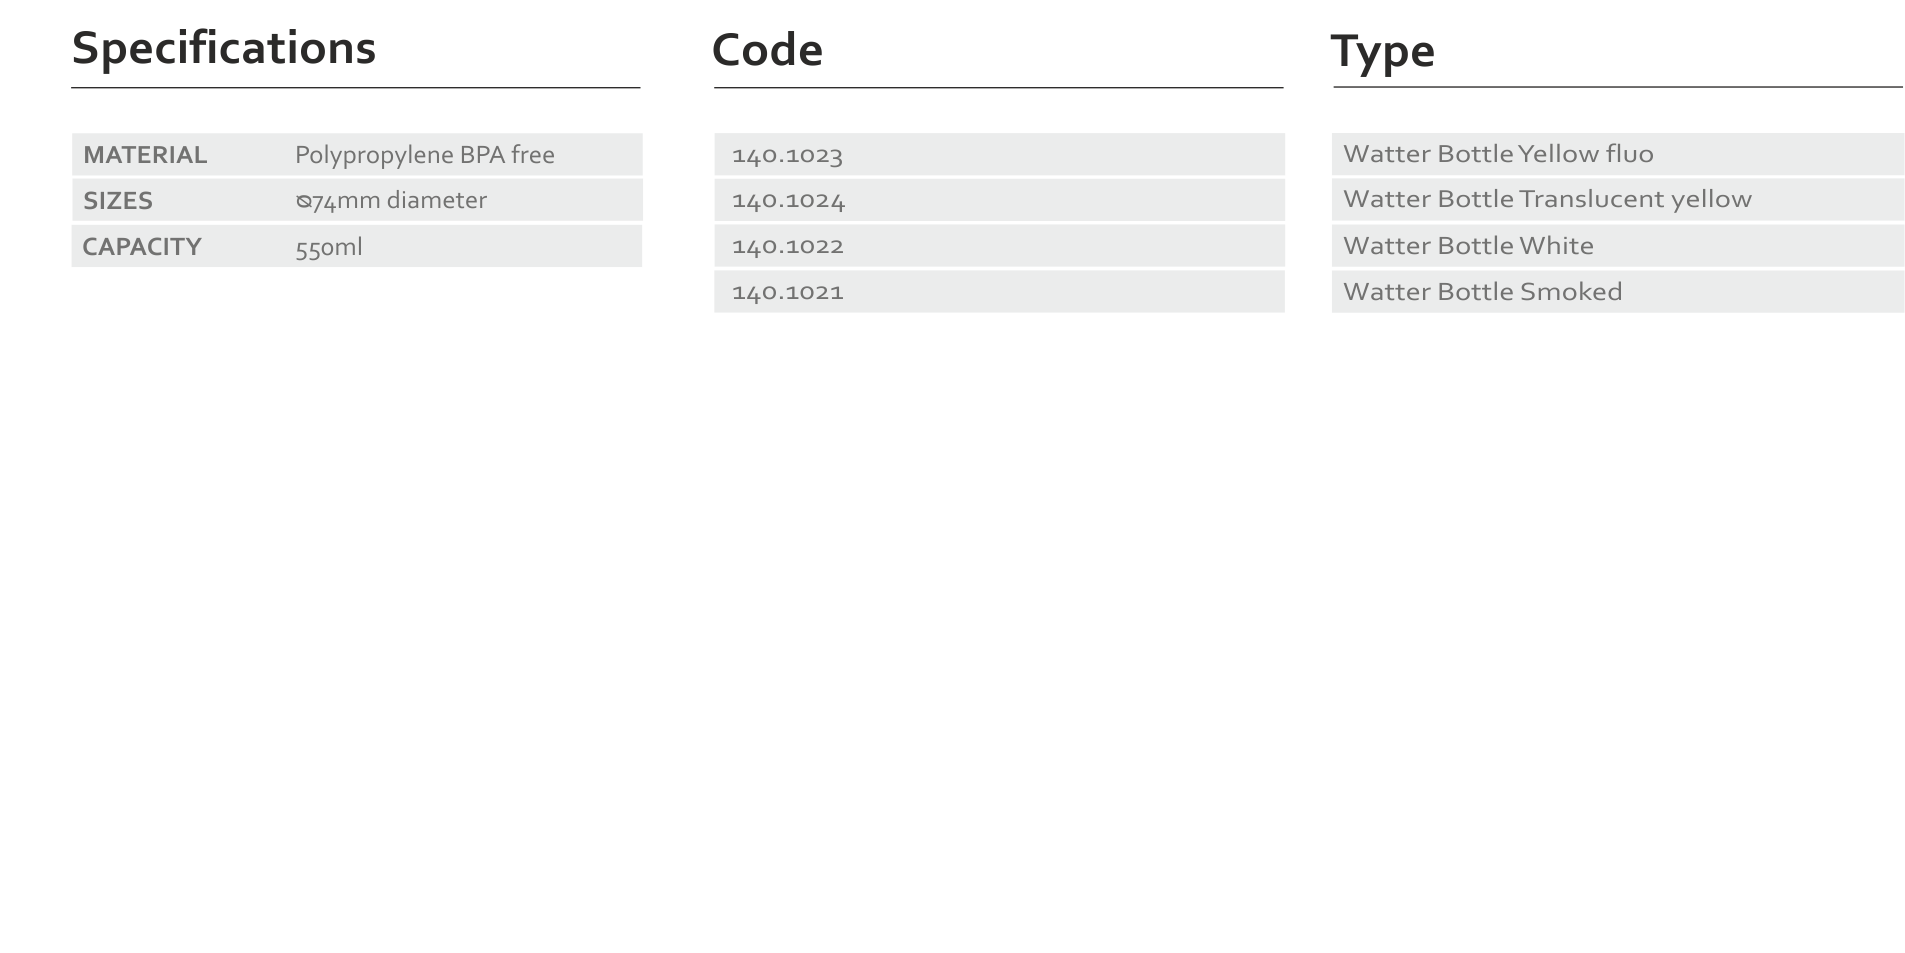Click the diameter symbol before 74mm
This screenshot has width=1905, height=953.
(303, 202)
